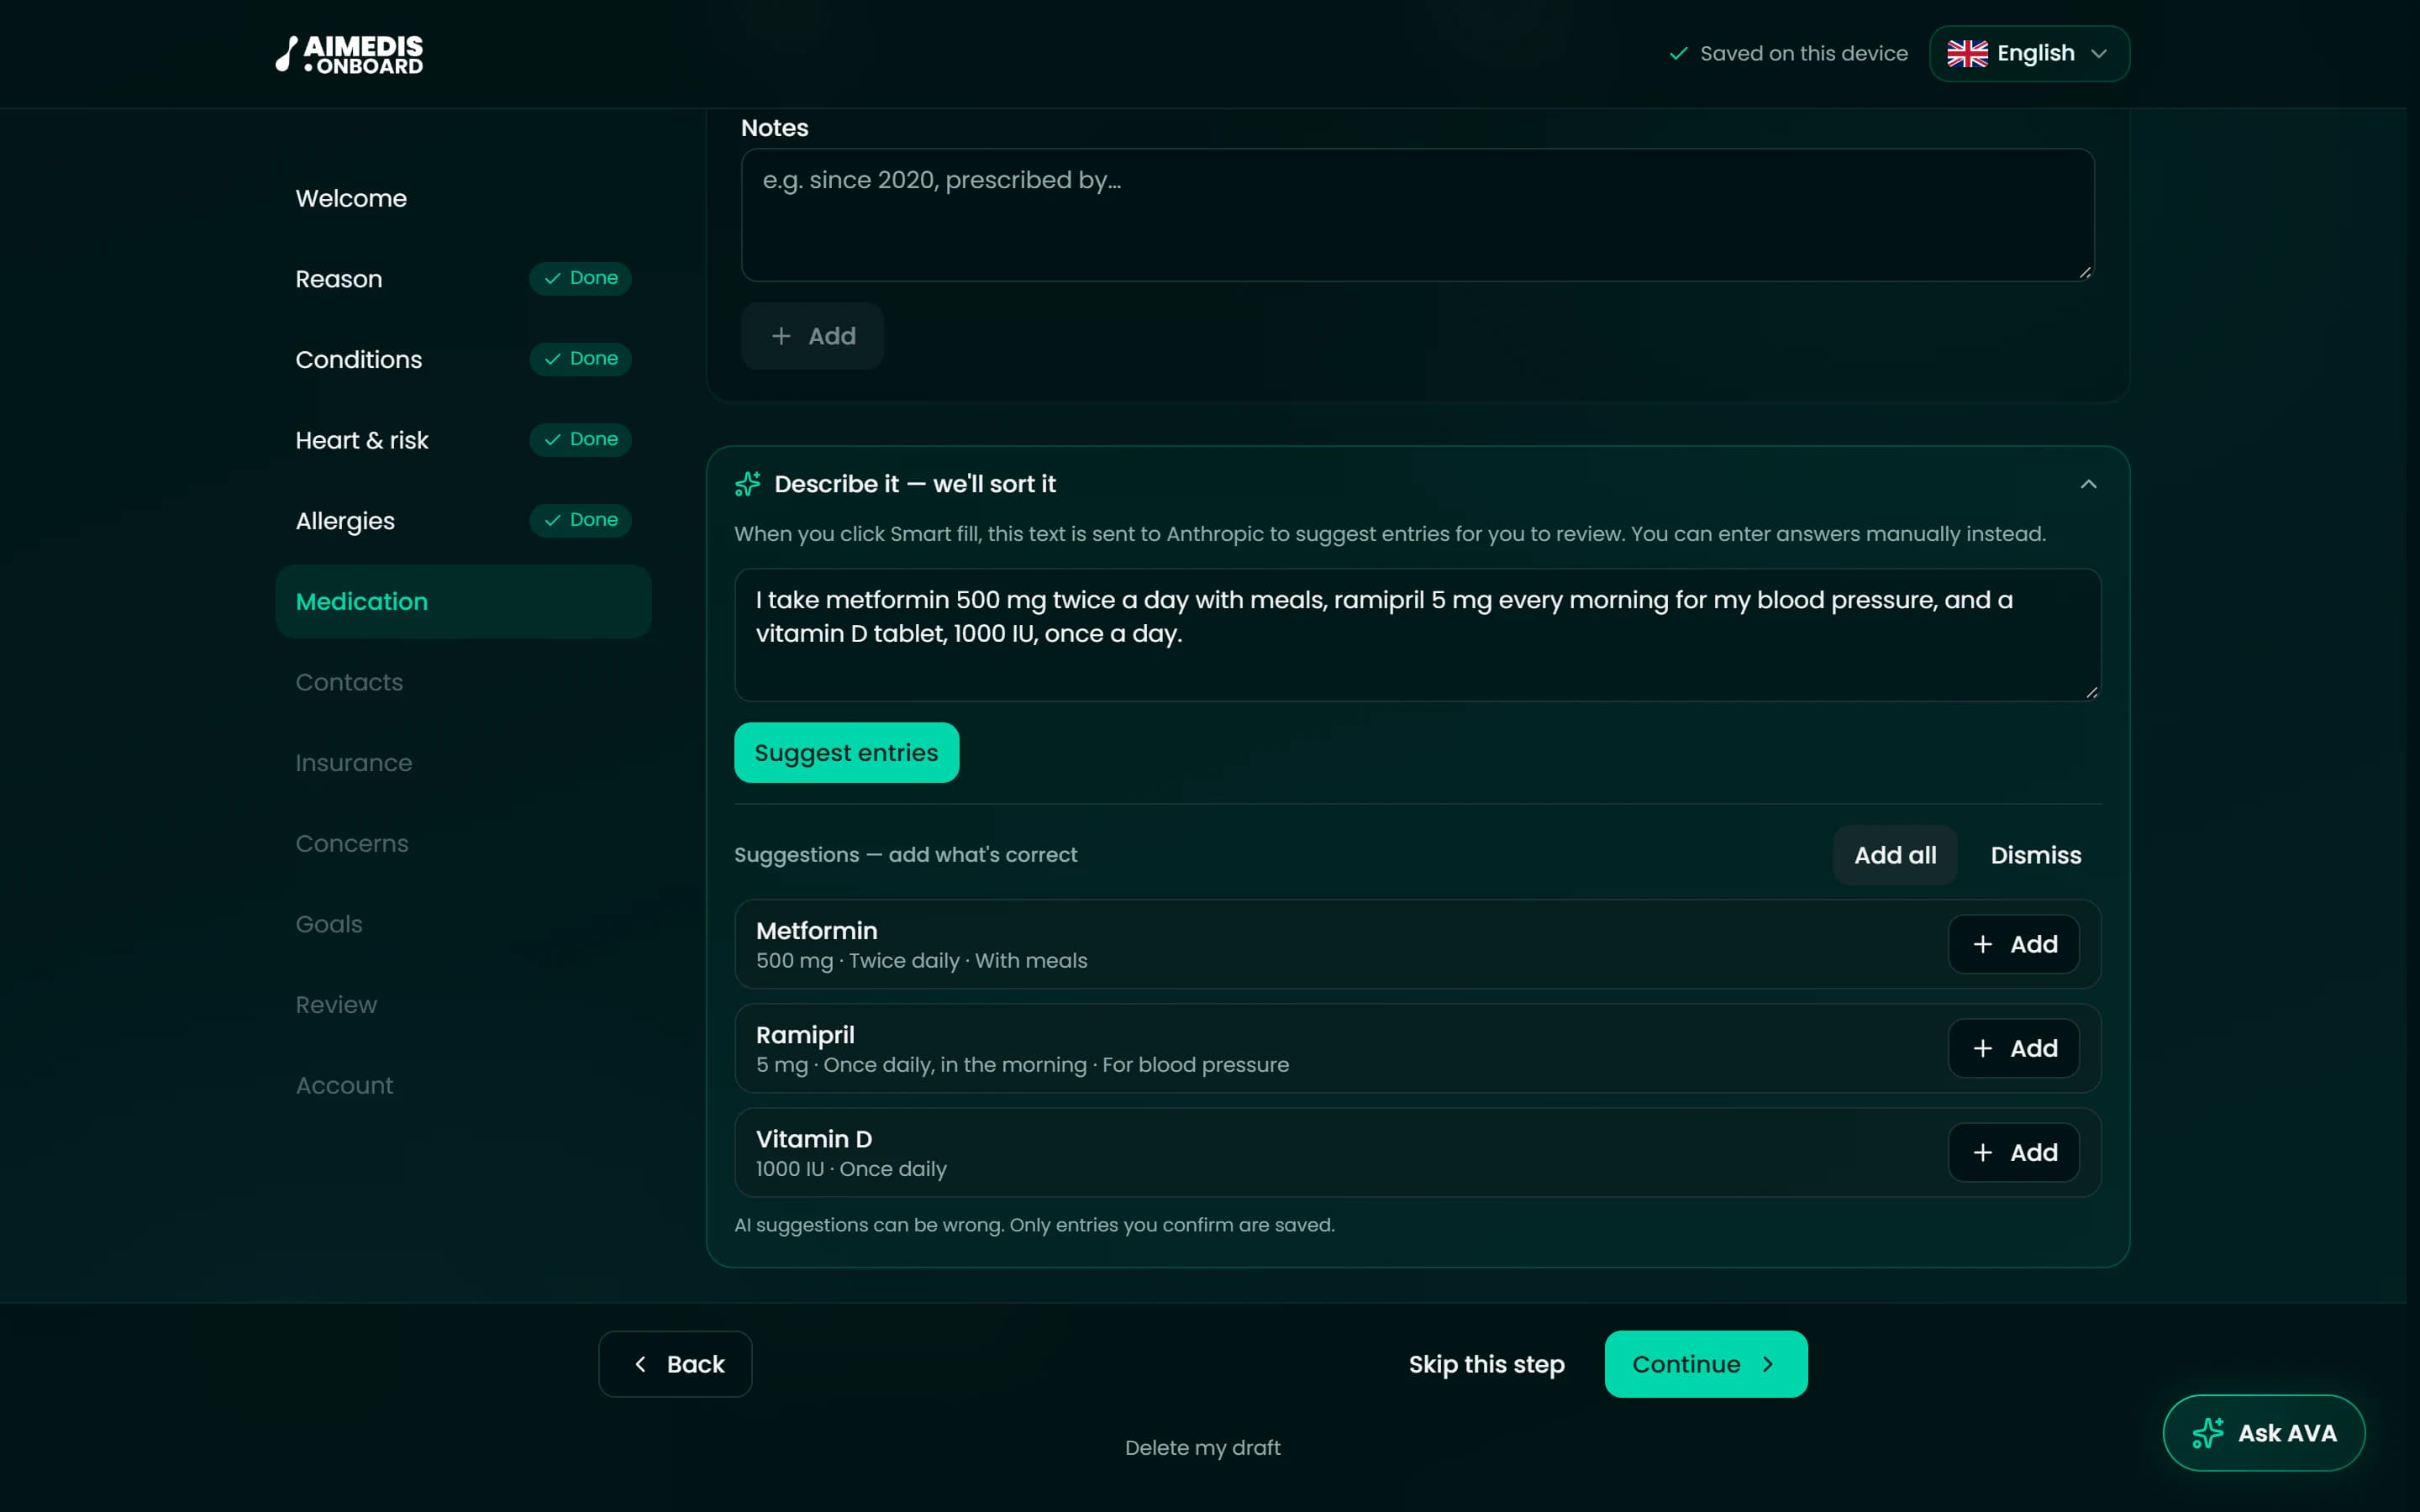The width and height of the screenshot is (2420, 1512).
Task: Click the Add button below Notes
Action: coord(812,336)
